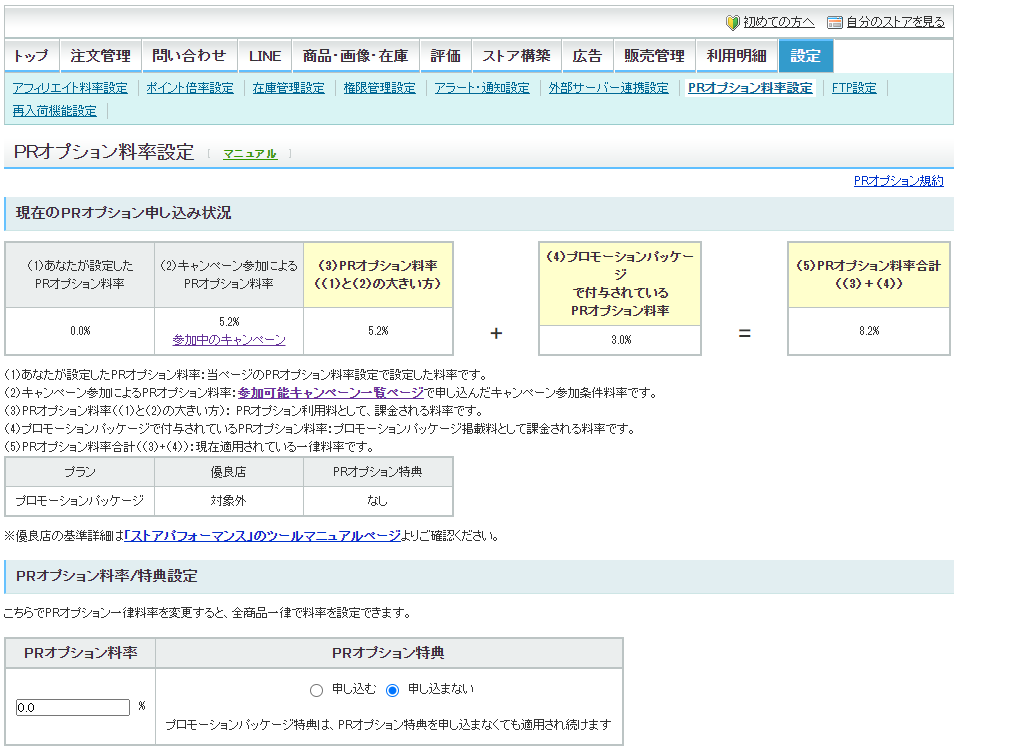Open the ポイント倍率設定 page

click(x=189, y=88)
